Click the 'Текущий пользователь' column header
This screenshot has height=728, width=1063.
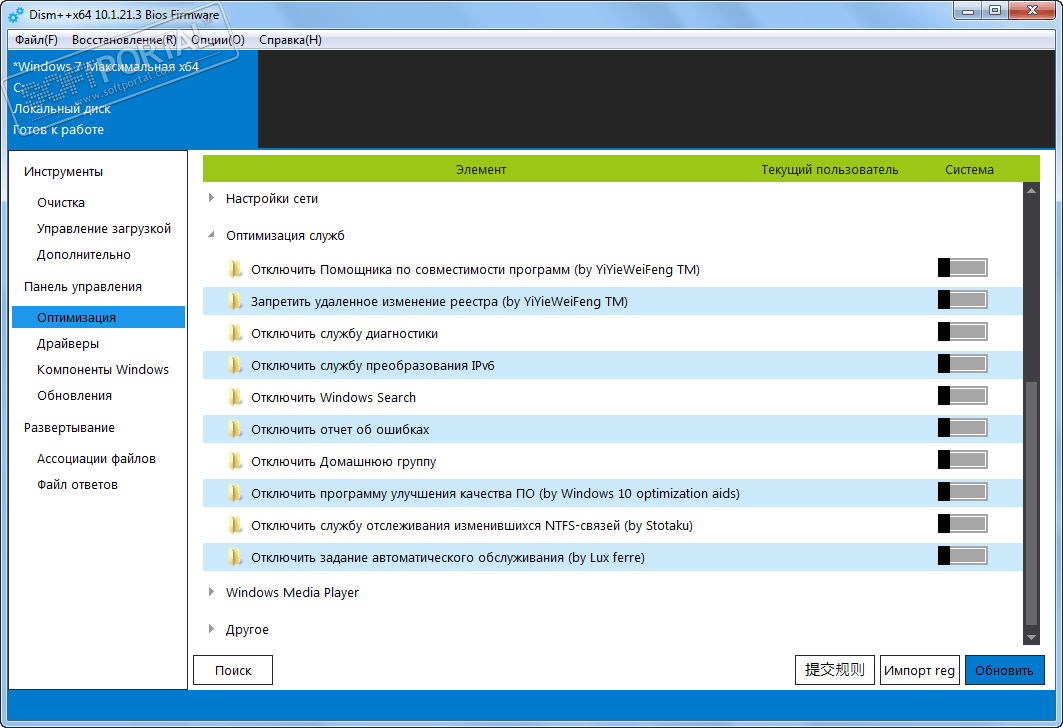coord(830,169)
